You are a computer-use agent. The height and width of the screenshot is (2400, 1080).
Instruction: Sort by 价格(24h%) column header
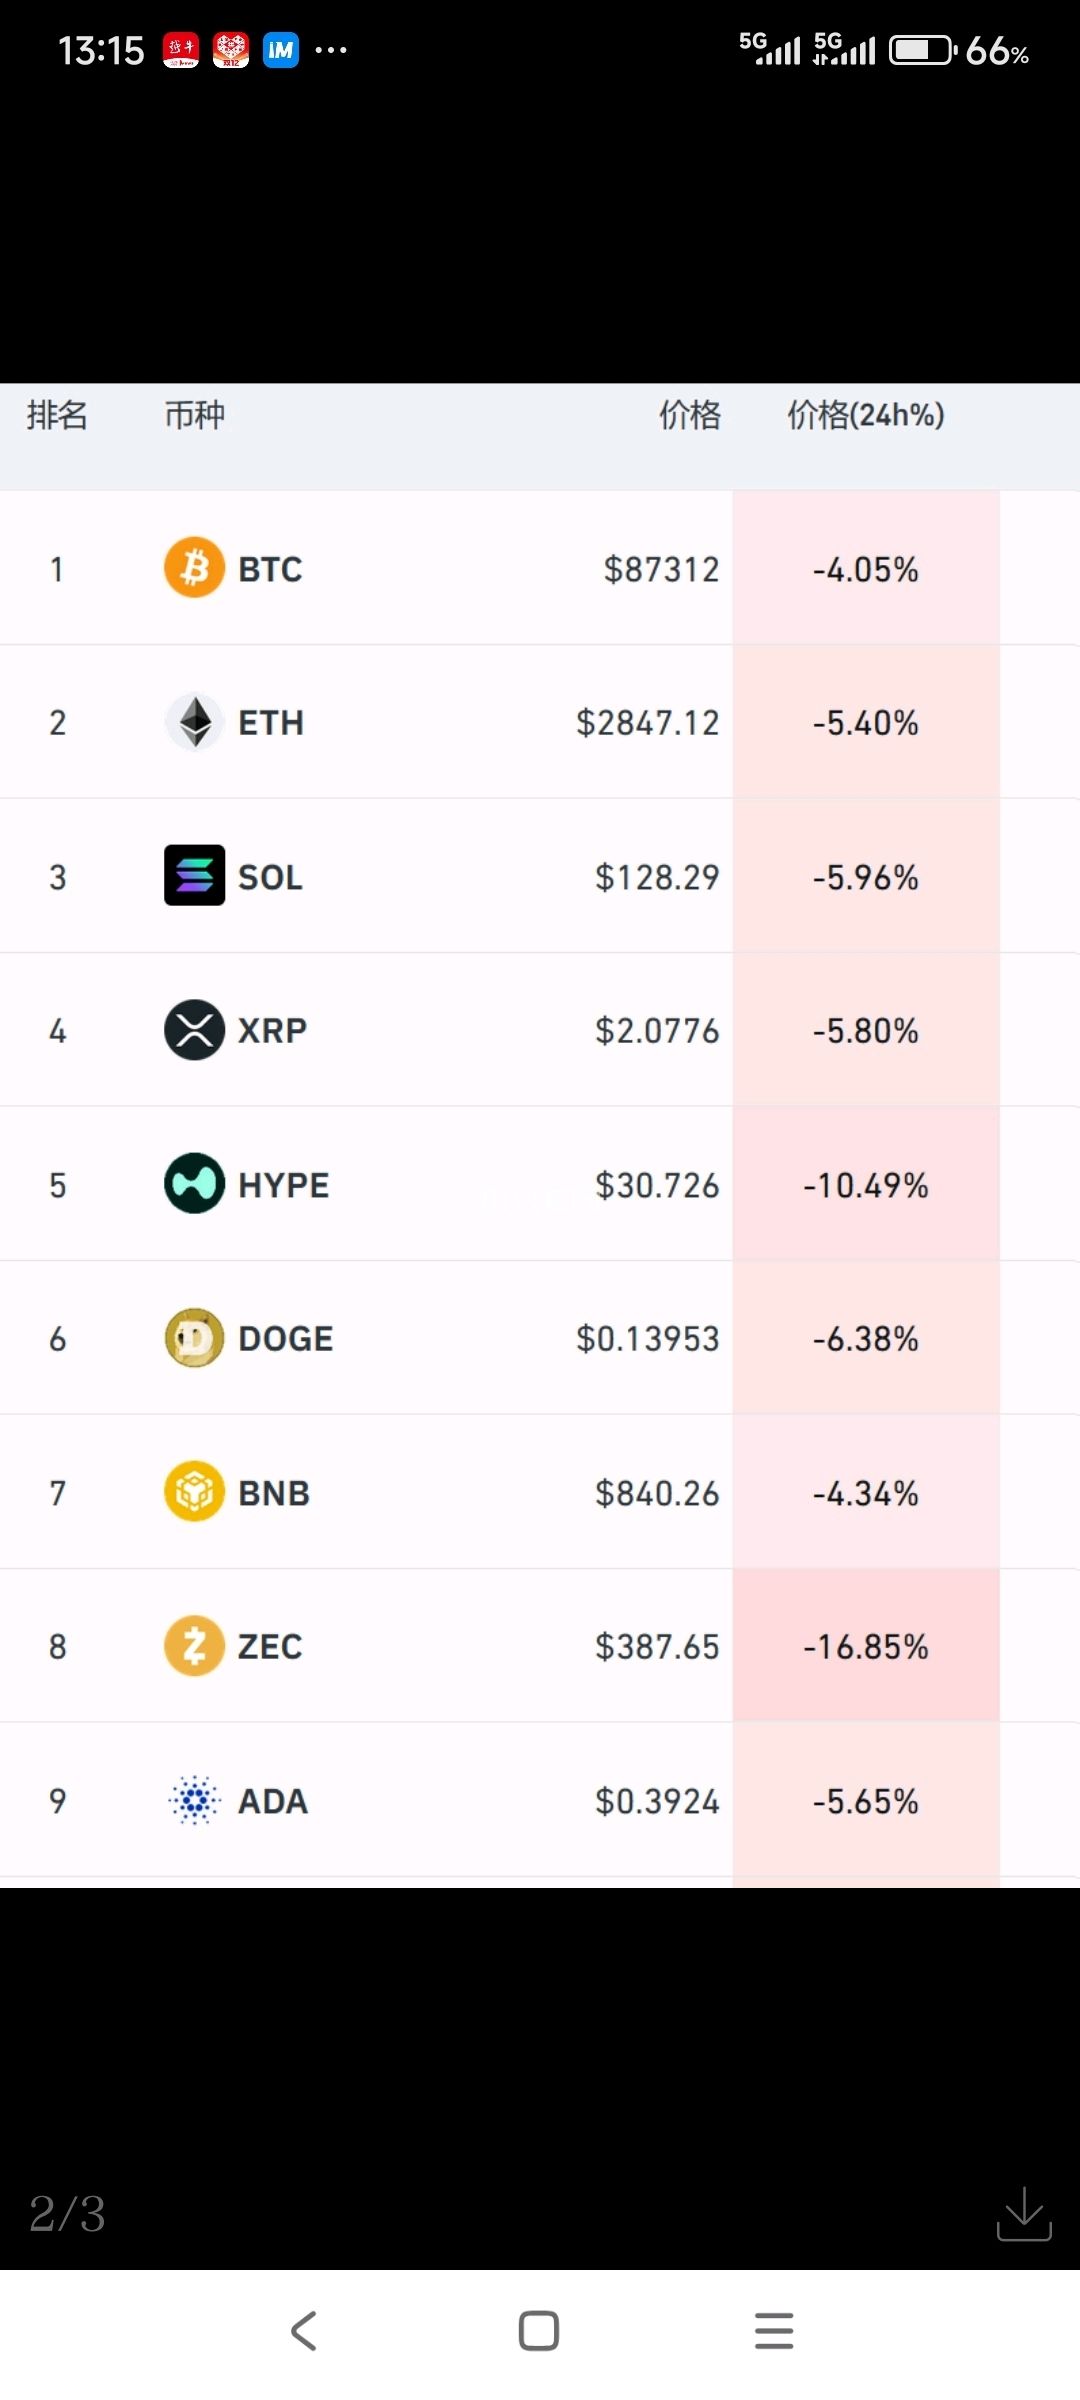click(866, 415)
